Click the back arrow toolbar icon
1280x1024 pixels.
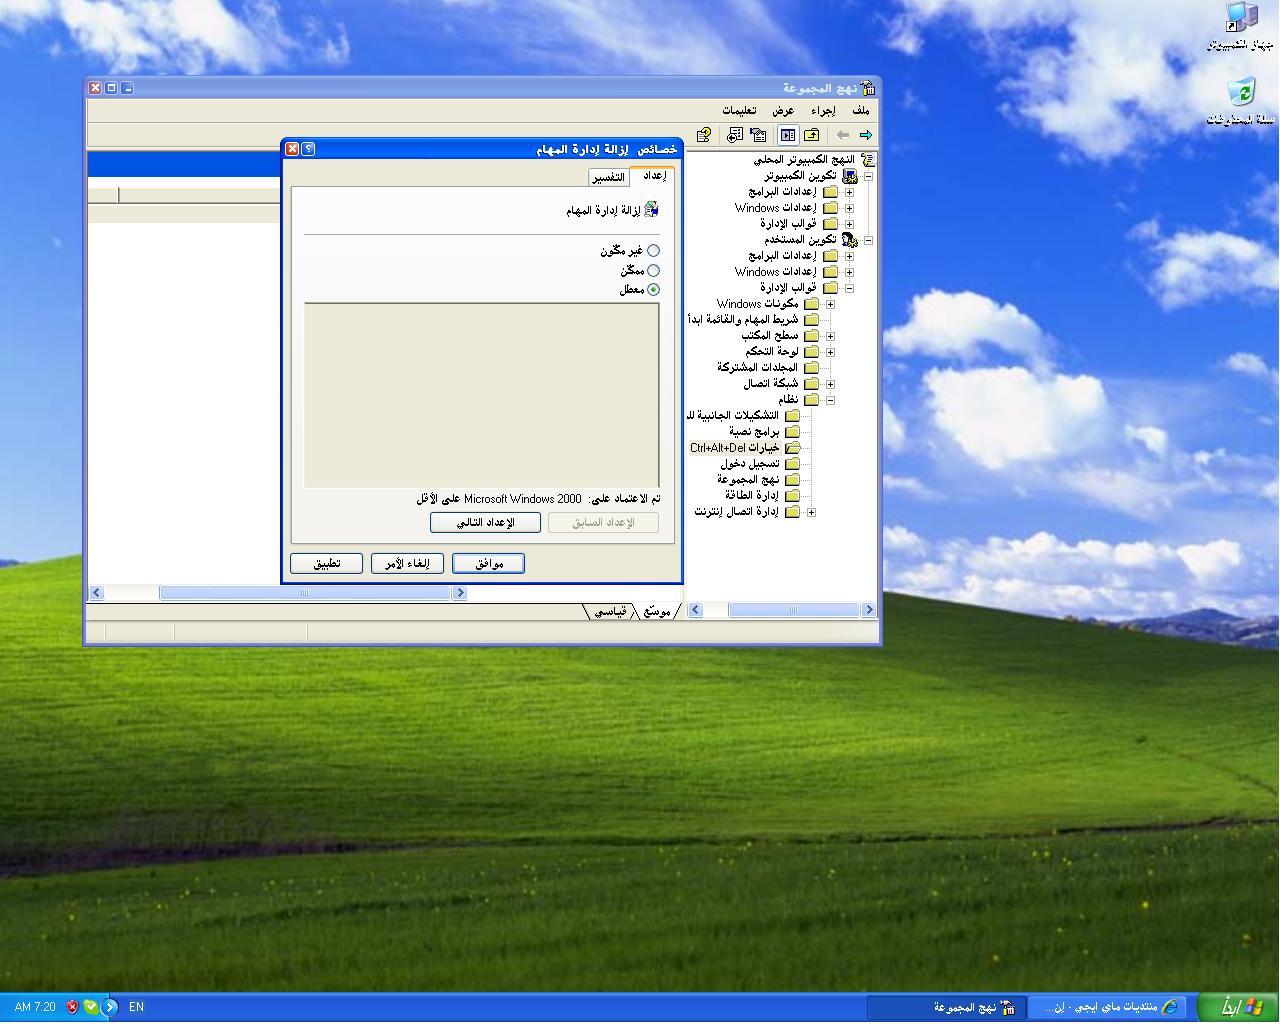[843, 135]
